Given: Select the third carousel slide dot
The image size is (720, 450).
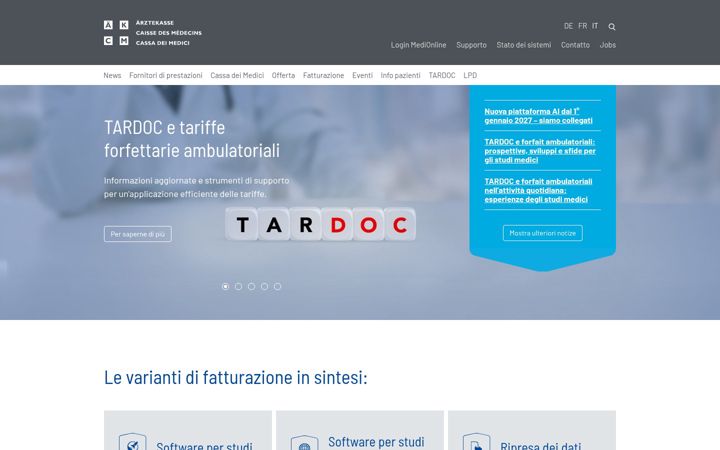Looking at the screenshot, I should tap(251, 287).
